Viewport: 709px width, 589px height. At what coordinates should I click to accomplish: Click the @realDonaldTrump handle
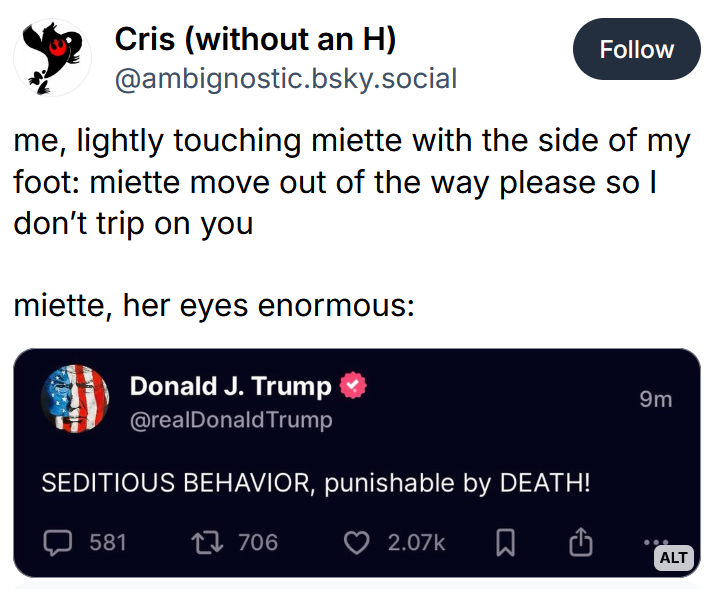pos(231,419)
